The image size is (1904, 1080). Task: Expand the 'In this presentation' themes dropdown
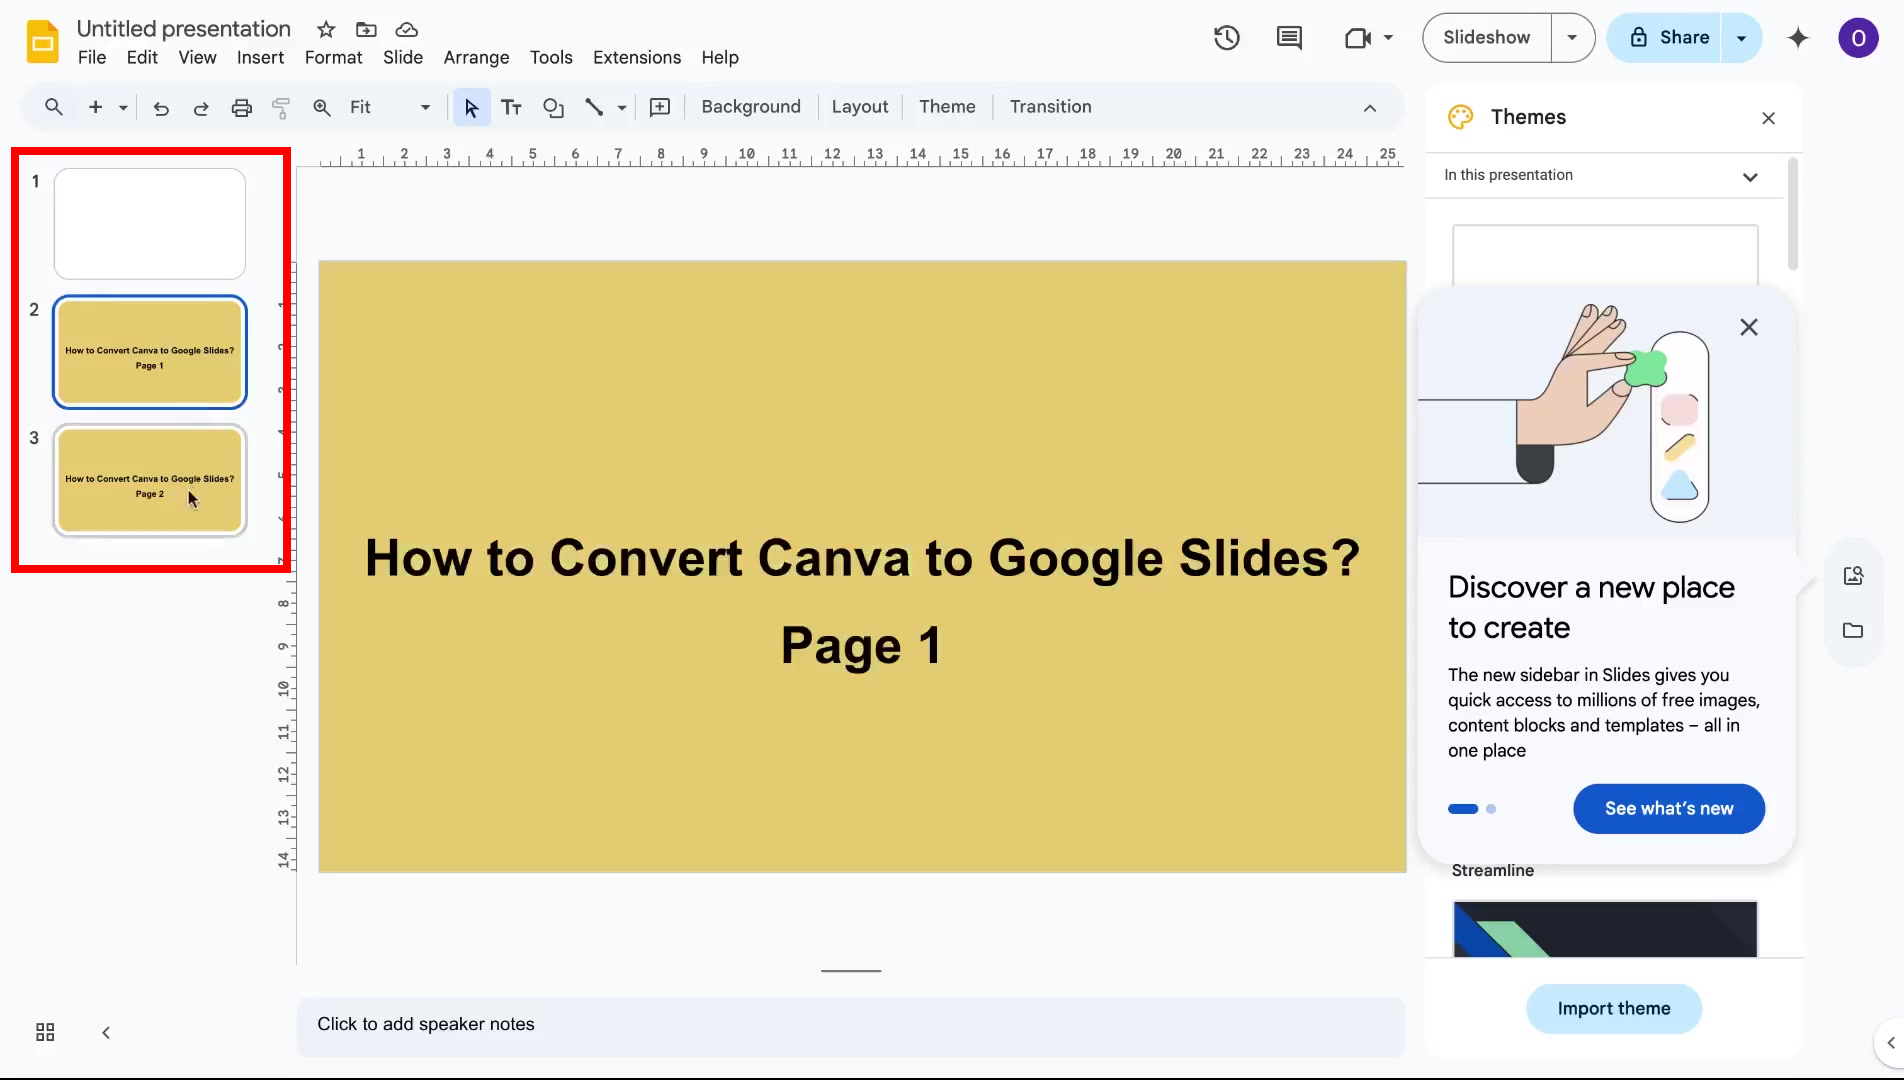point(1750,176)
